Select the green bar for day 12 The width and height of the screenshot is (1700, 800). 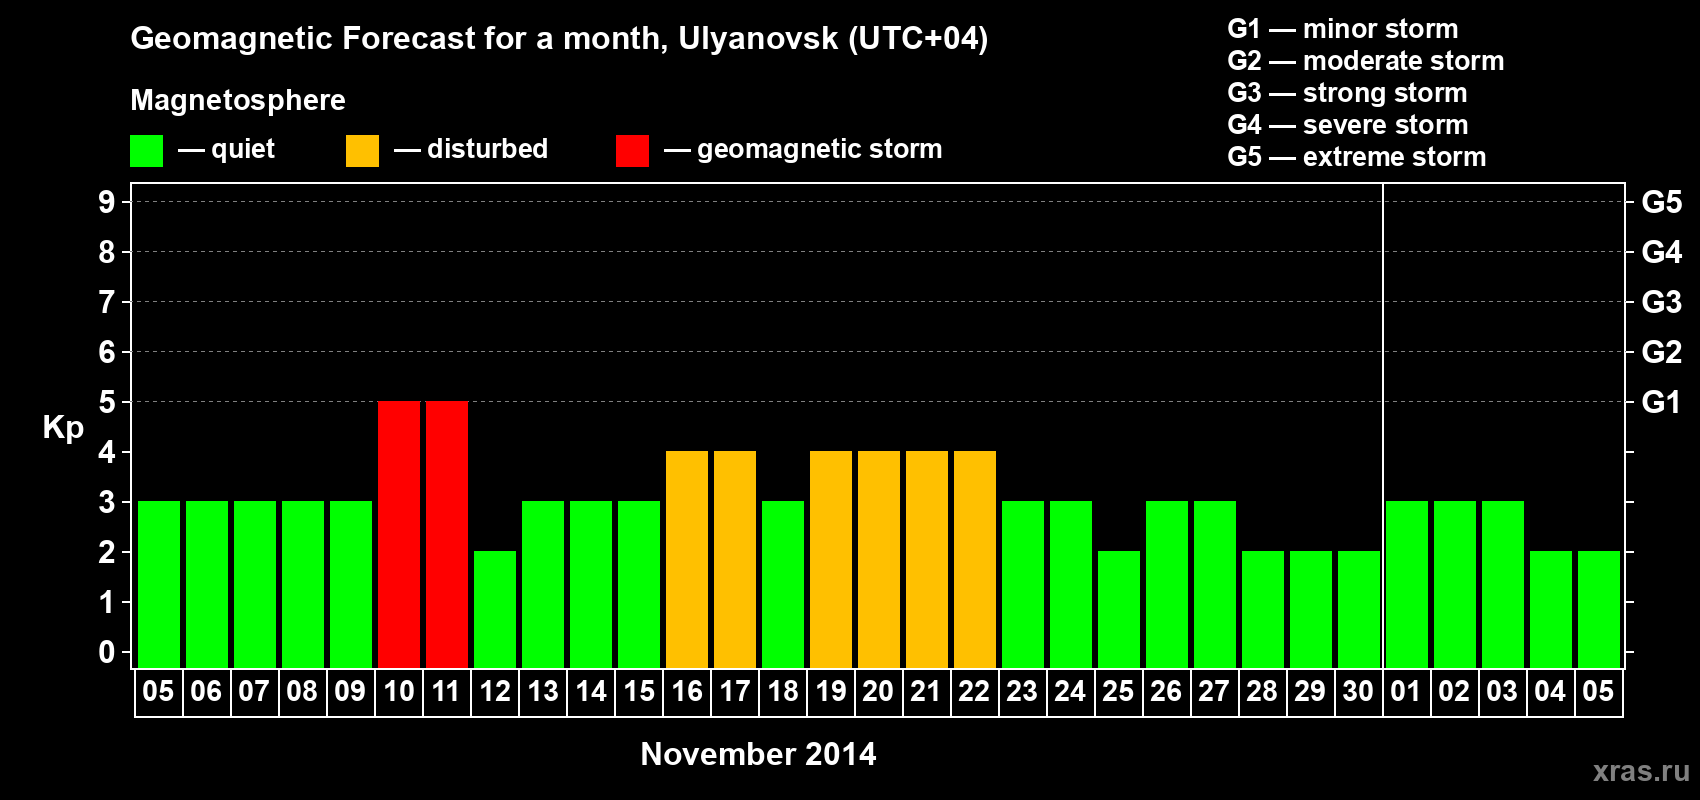pos(495,609)
